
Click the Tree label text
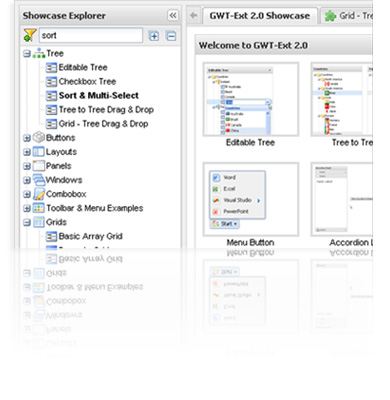coord(55,53)
